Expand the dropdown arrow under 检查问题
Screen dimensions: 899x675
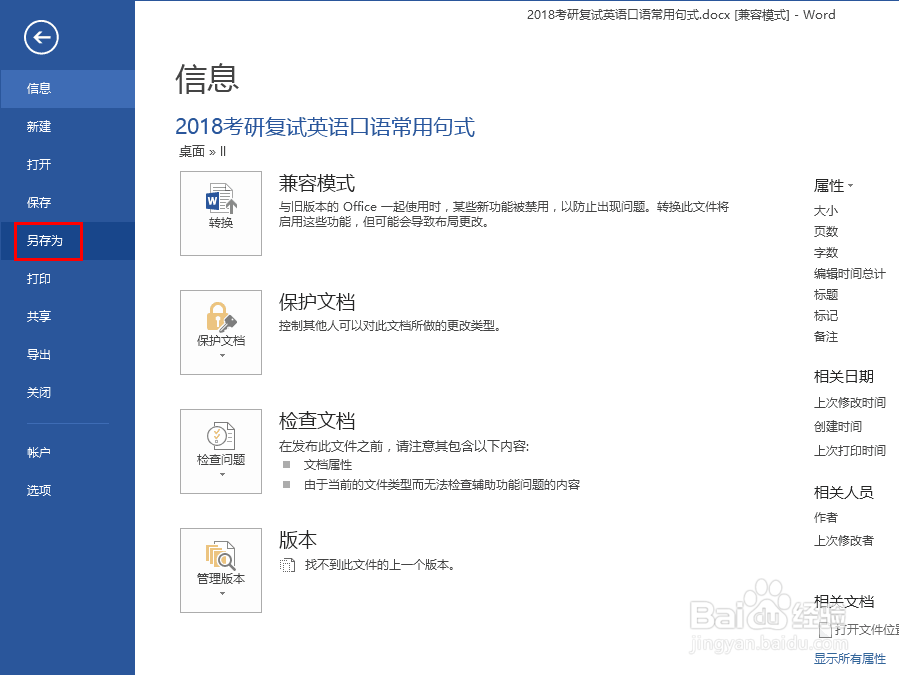[220, 472]
